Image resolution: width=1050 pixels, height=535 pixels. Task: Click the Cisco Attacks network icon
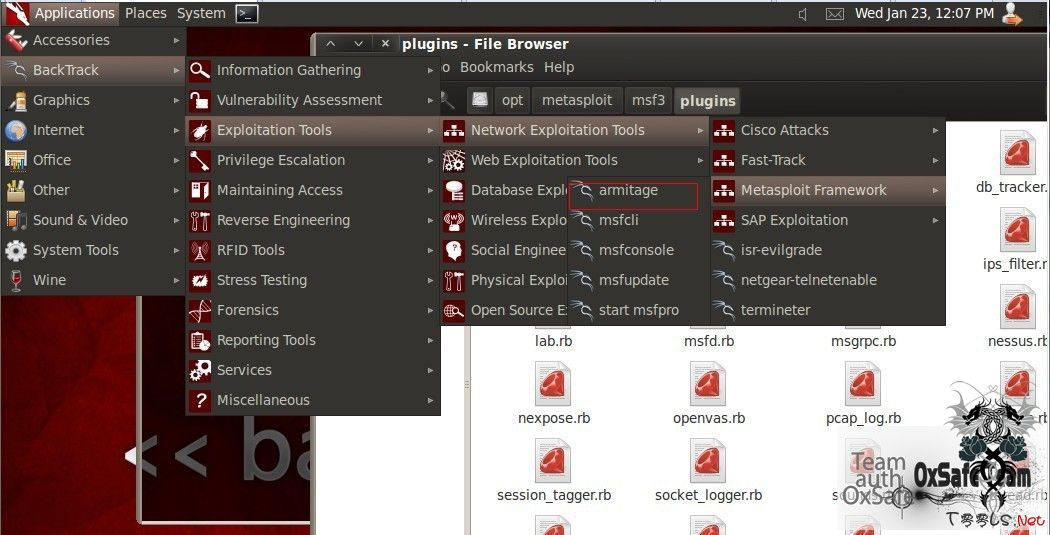point(724,131)
